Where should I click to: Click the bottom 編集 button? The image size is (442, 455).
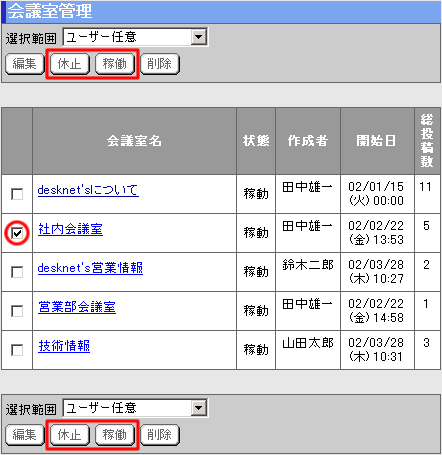point(25,435)
